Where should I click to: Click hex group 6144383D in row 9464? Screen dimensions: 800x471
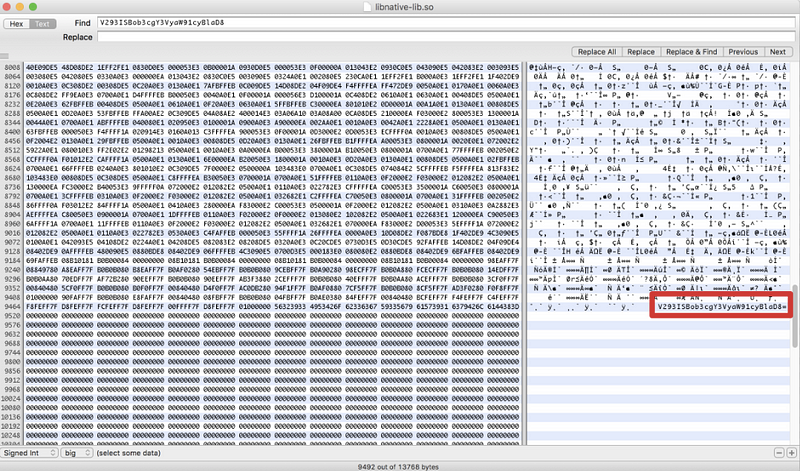click(504, 306)
